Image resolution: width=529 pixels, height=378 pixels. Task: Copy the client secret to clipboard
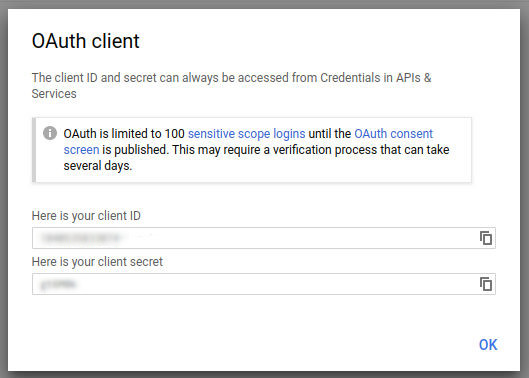tap(486, 284)
